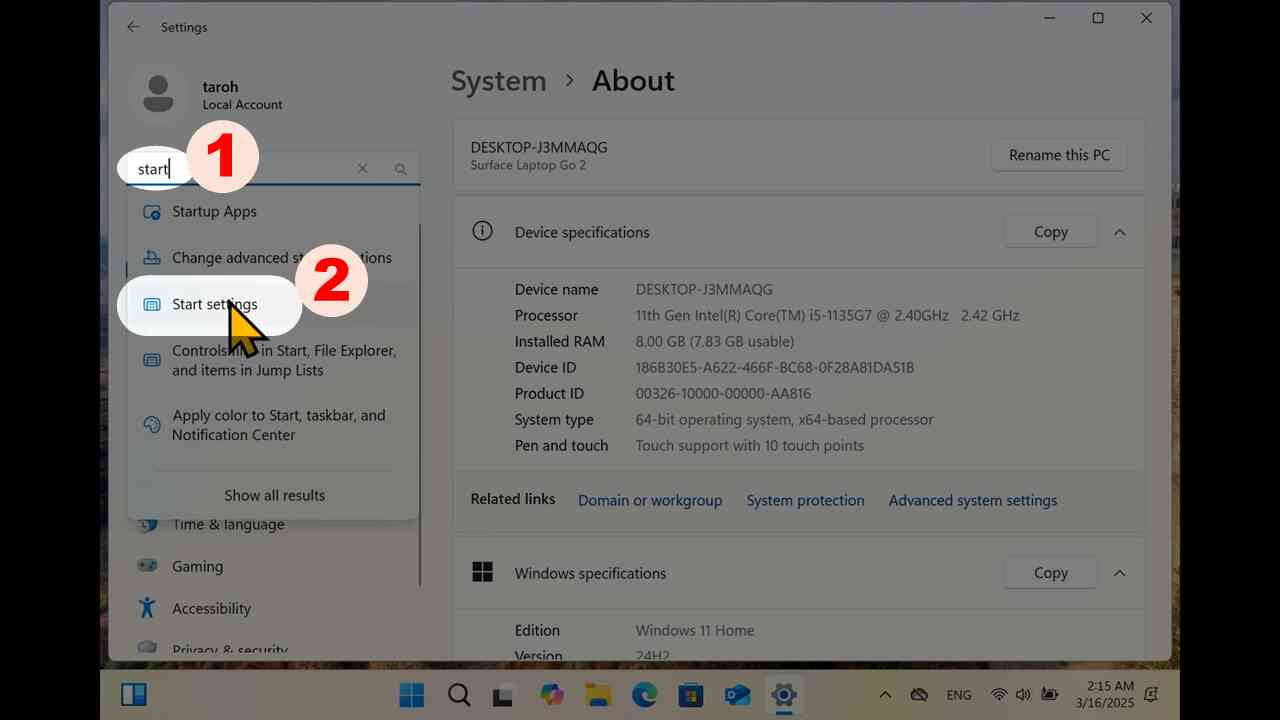Click the Product ID value 00326-10000-00000-AA816
The height and width of the screenshot is (720, 1280).
click(x=723, y=393)
